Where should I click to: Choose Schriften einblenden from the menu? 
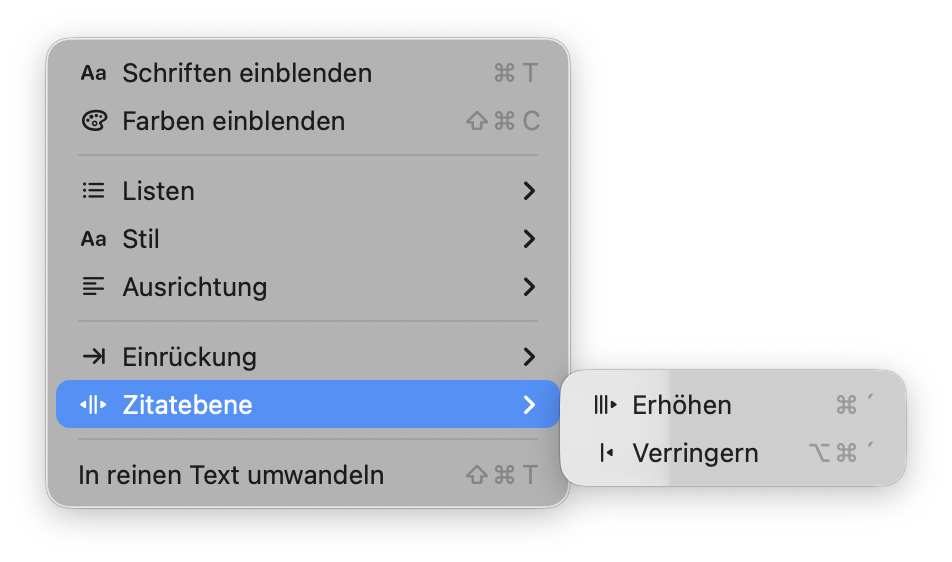click(x=247, y=73)
